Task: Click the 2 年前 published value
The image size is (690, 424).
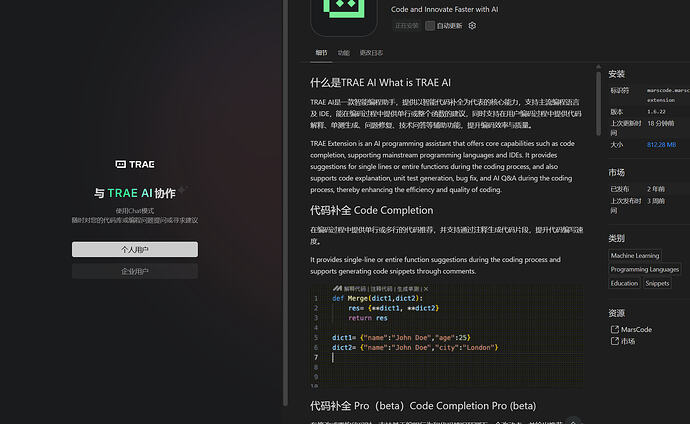Action: point(656,189)
